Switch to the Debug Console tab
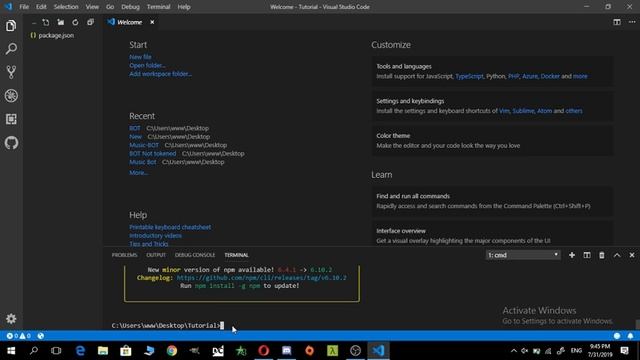640x360 pixels. pos(195,255)
